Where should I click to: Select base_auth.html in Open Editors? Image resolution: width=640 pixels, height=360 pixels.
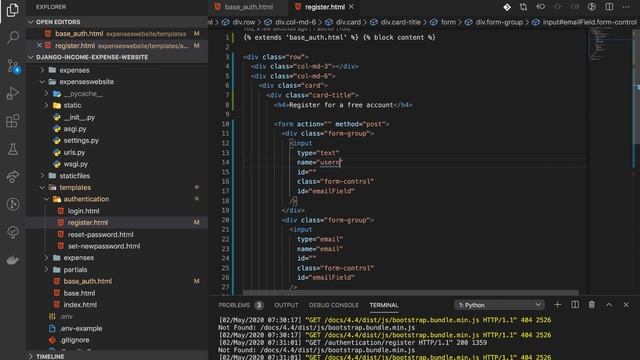[79, 33]
